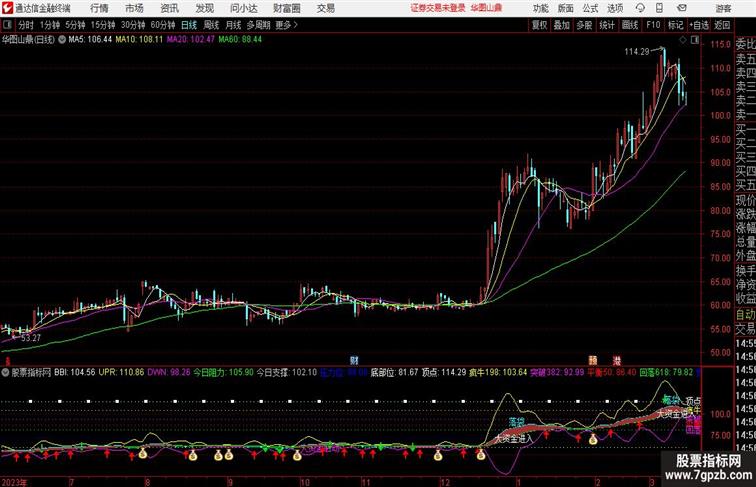Open the 行情 menu
756x487 pixels.
tap(99, 8)
